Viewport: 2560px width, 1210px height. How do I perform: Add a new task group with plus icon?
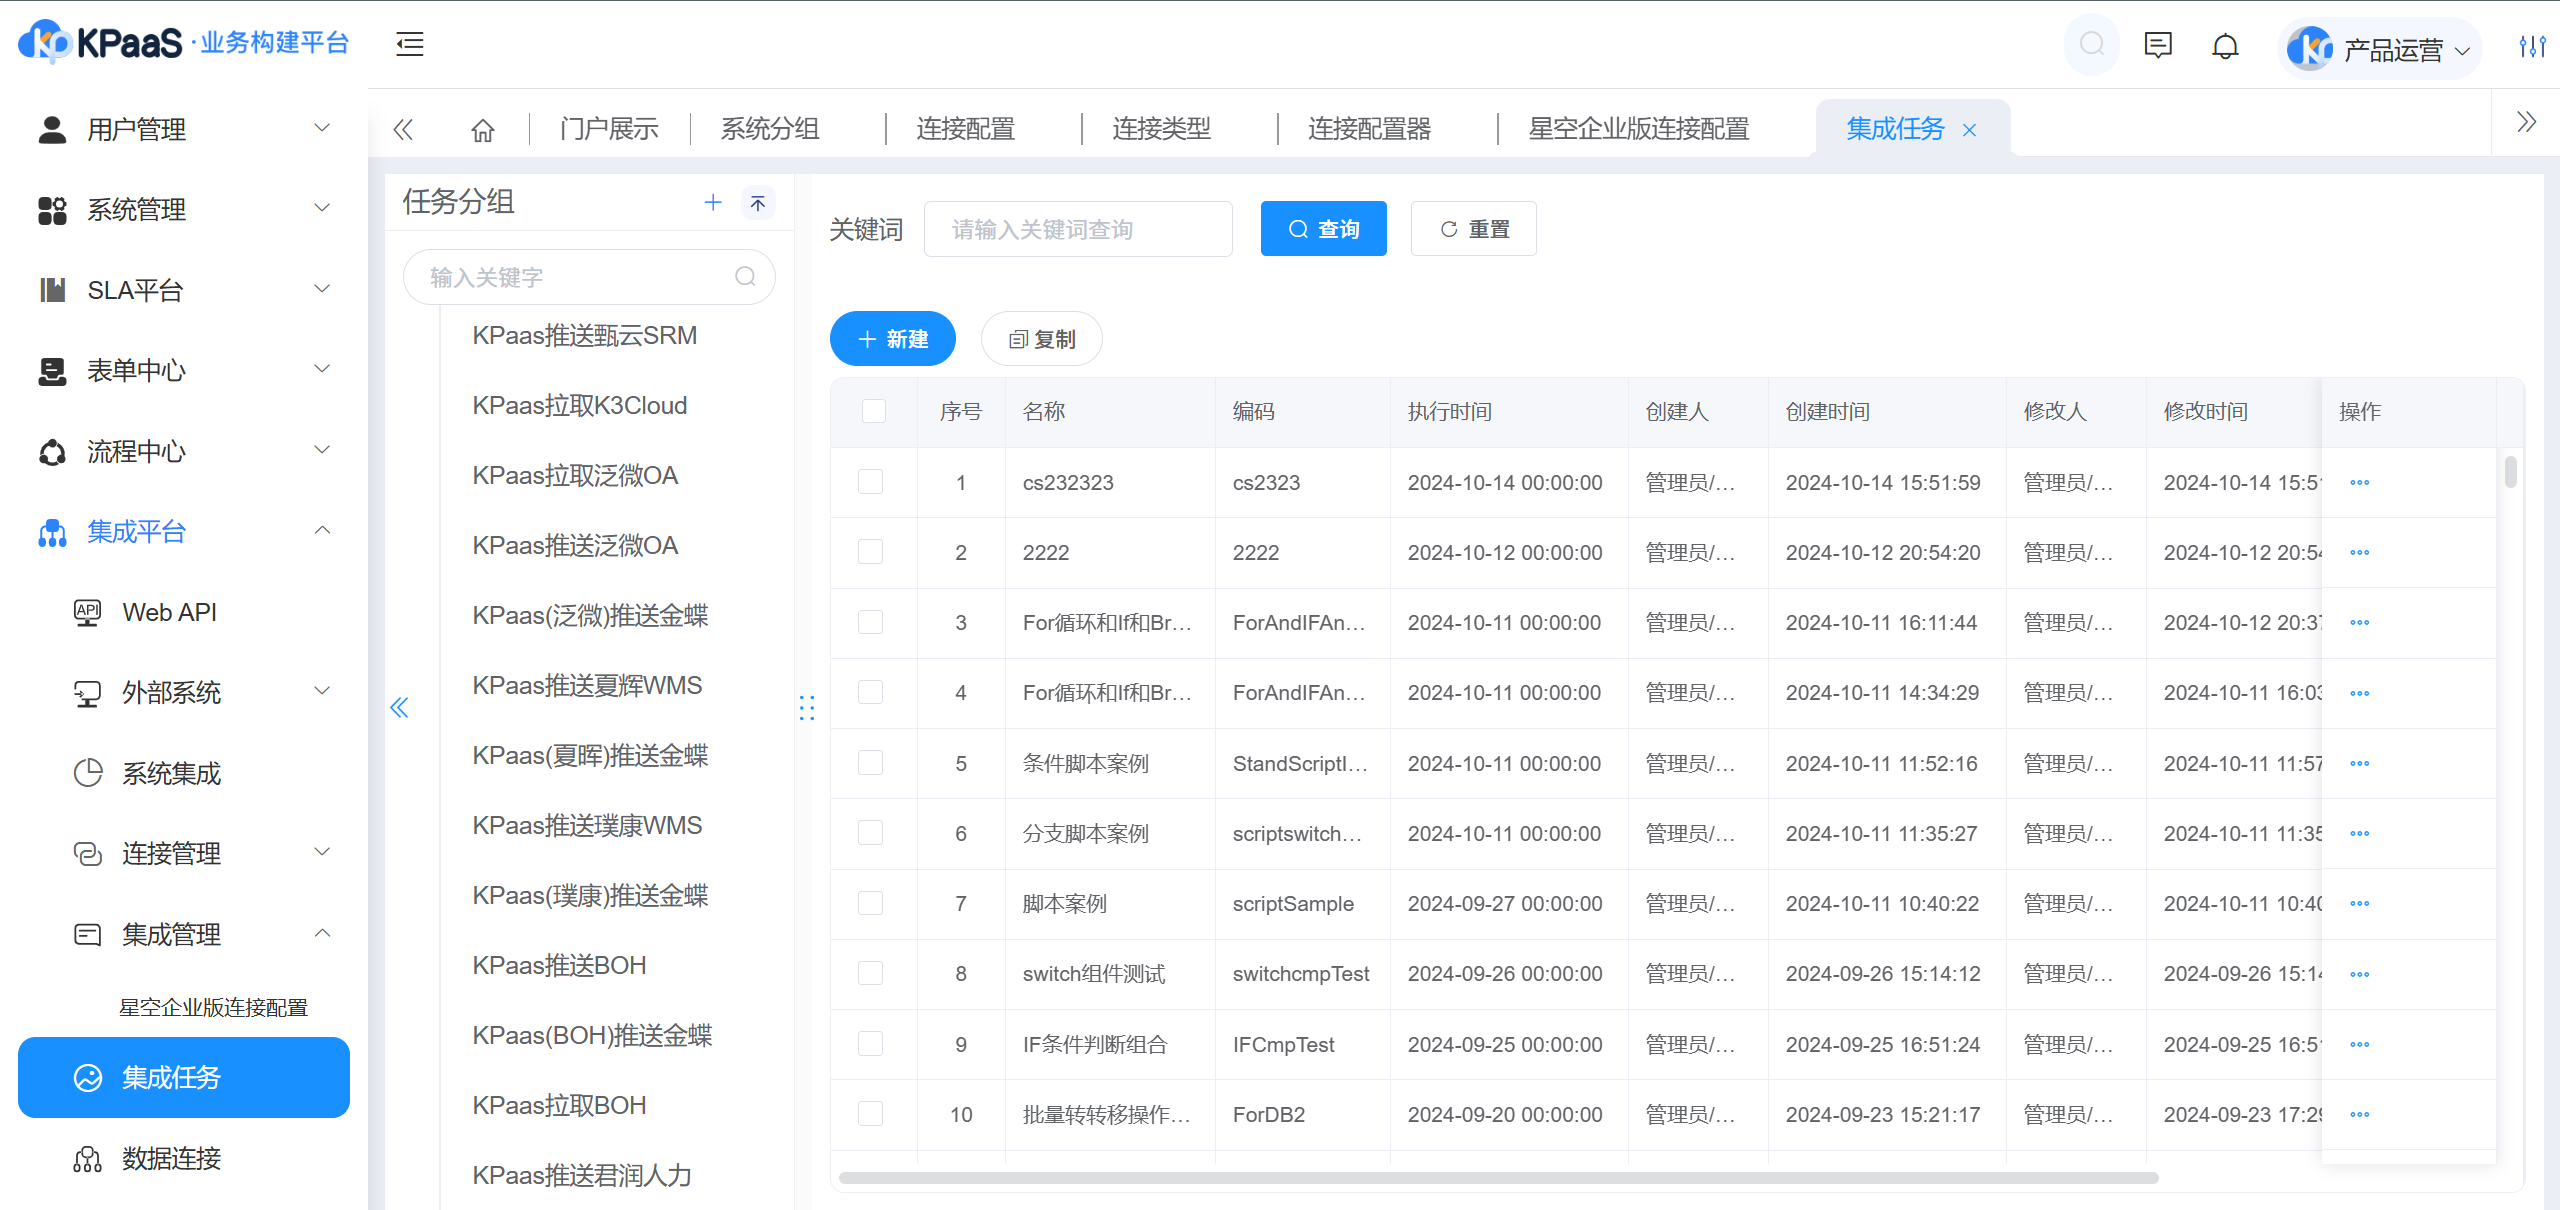click(713, 203)
